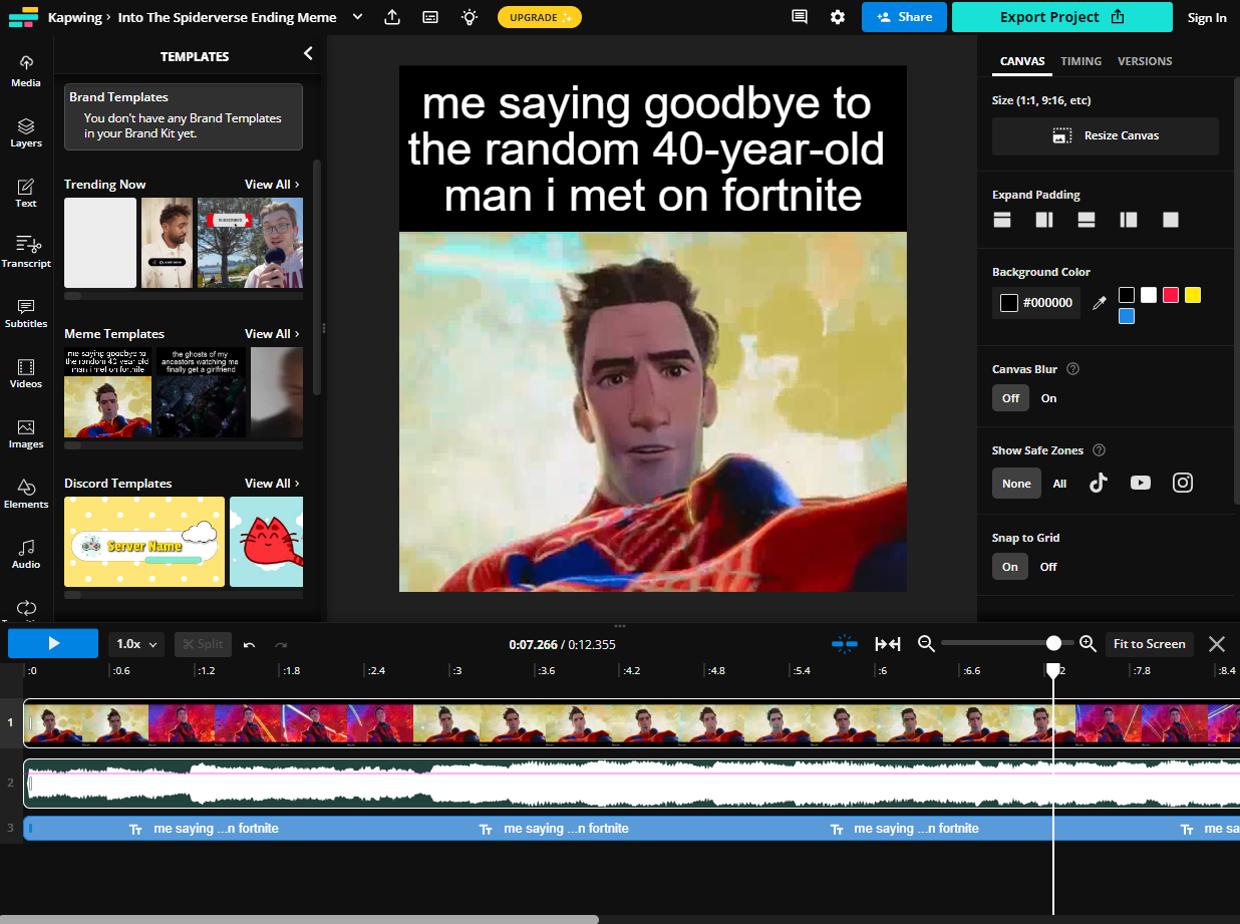
Task: Click the timeline zoom slider handle
Action: point(1054,644)
